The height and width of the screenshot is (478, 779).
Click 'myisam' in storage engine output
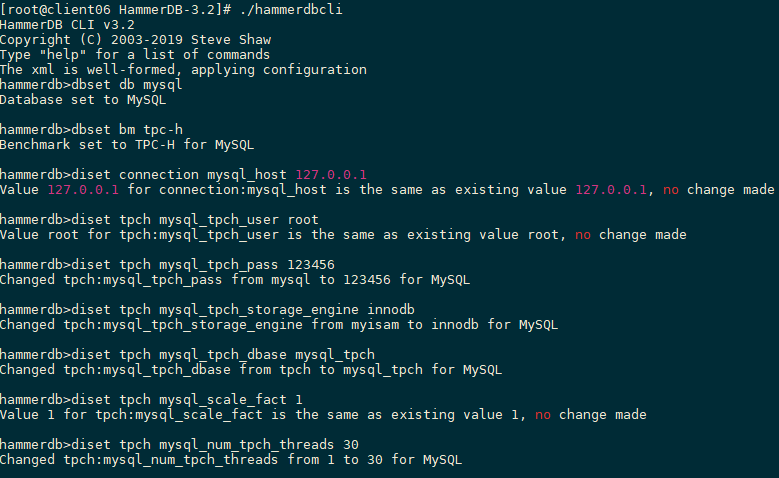click(375, 325)
